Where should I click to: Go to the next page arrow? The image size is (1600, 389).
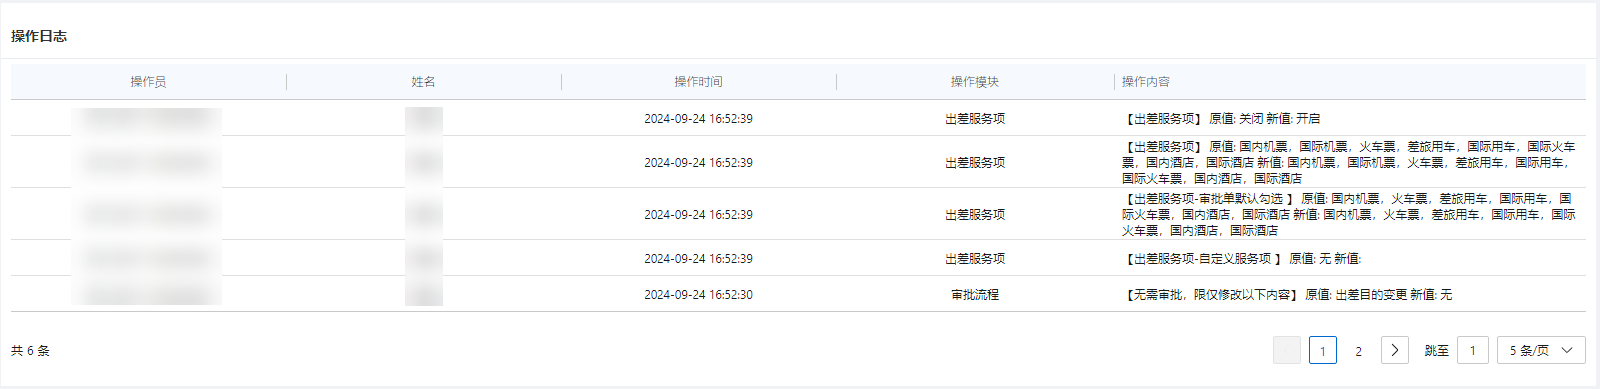(1394, 350)
